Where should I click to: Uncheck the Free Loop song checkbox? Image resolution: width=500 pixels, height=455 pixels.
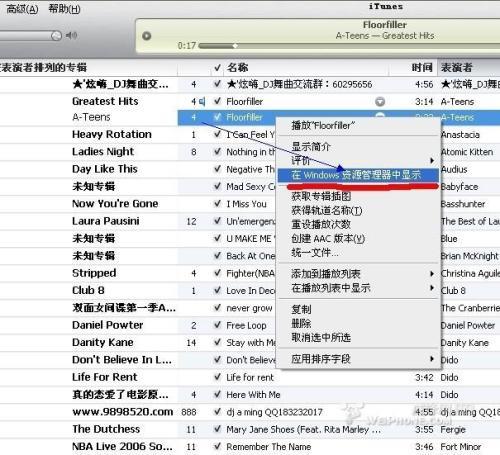click(x=217, y=325)
